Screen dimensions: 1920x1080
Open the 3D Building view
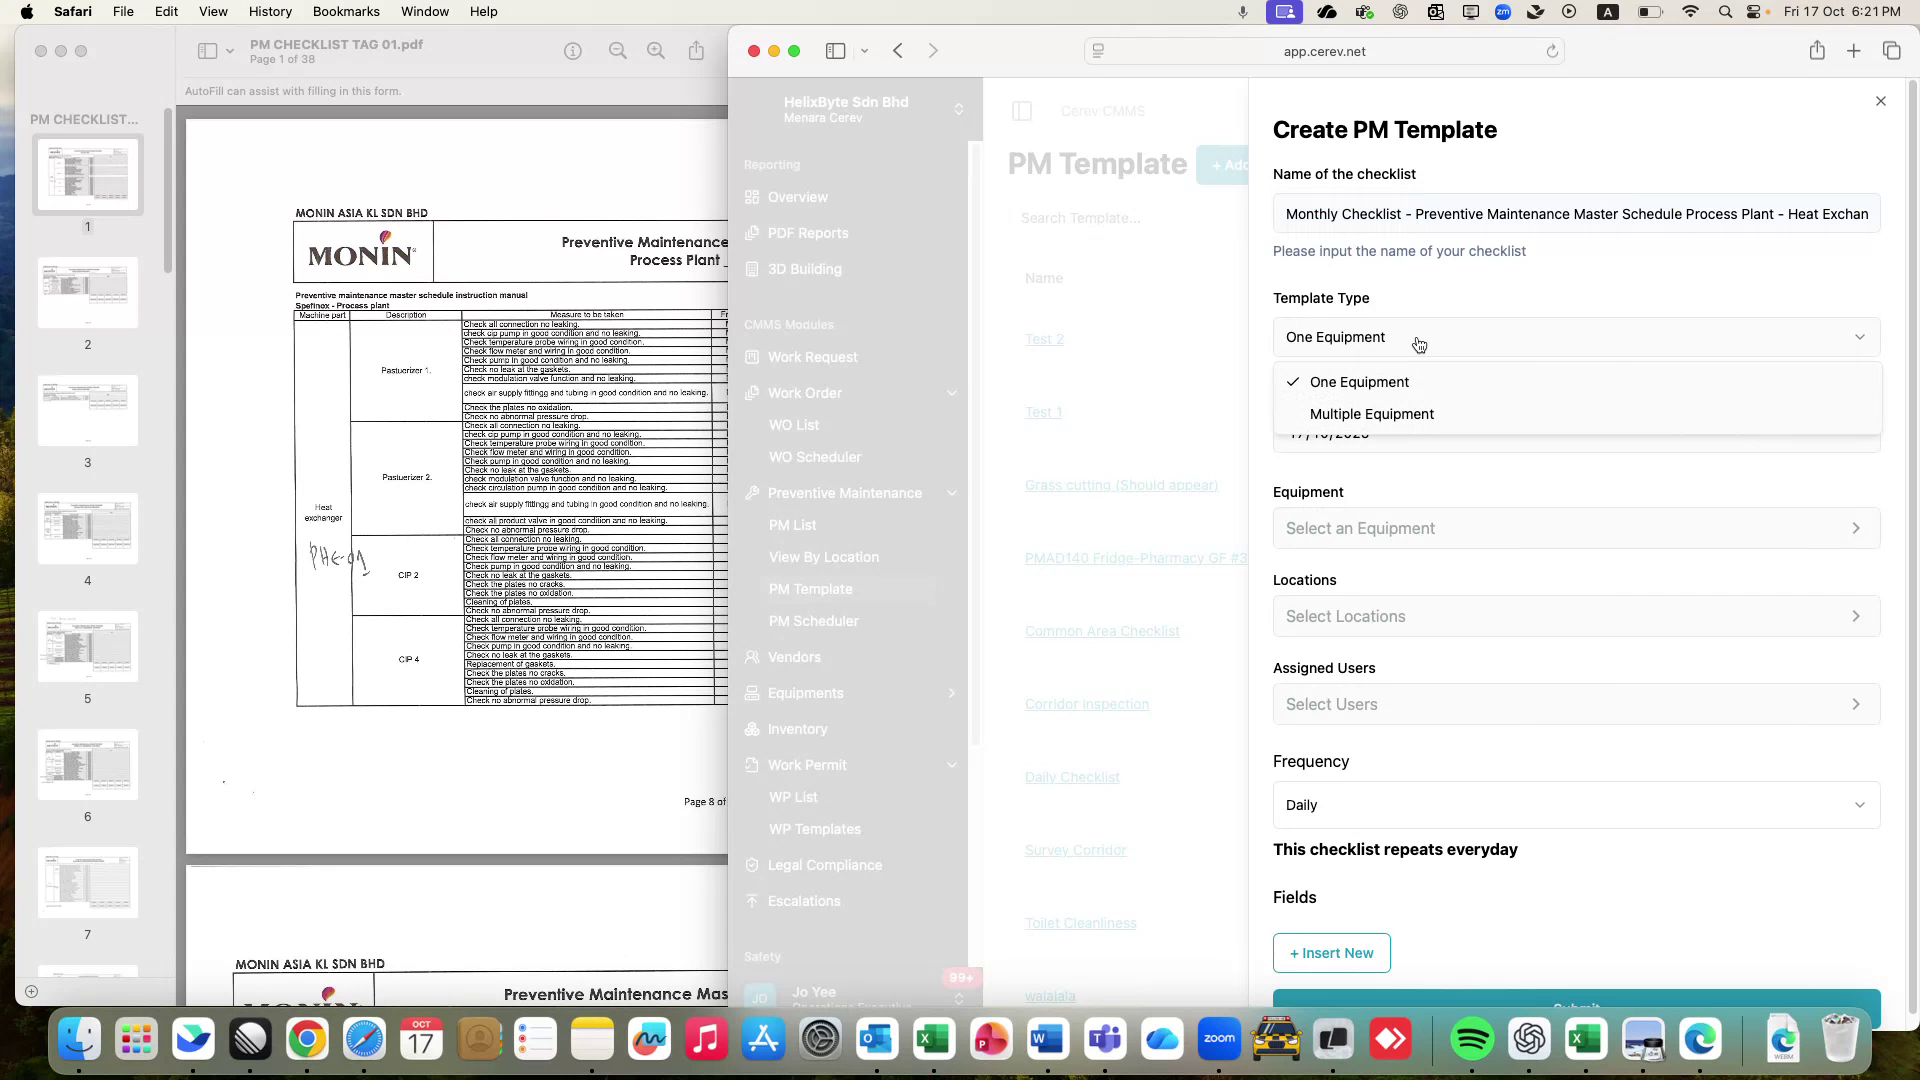coord(803,269)
